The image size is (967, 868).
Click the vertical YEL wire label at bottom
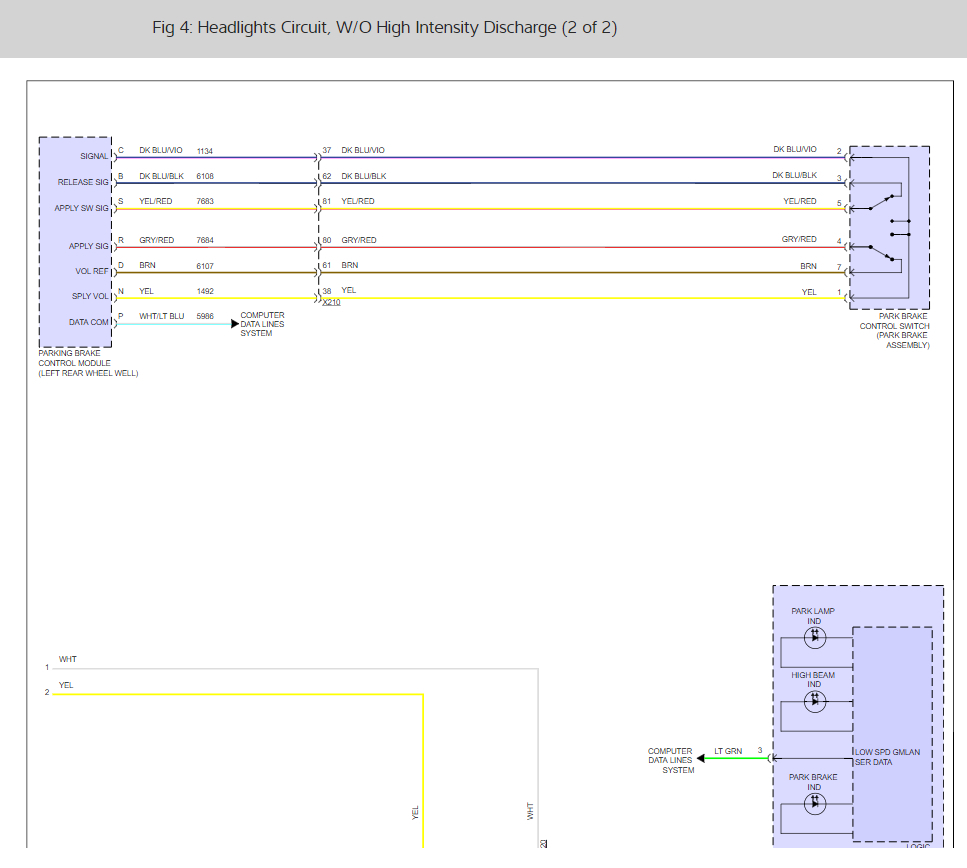[x=415, y=812]
